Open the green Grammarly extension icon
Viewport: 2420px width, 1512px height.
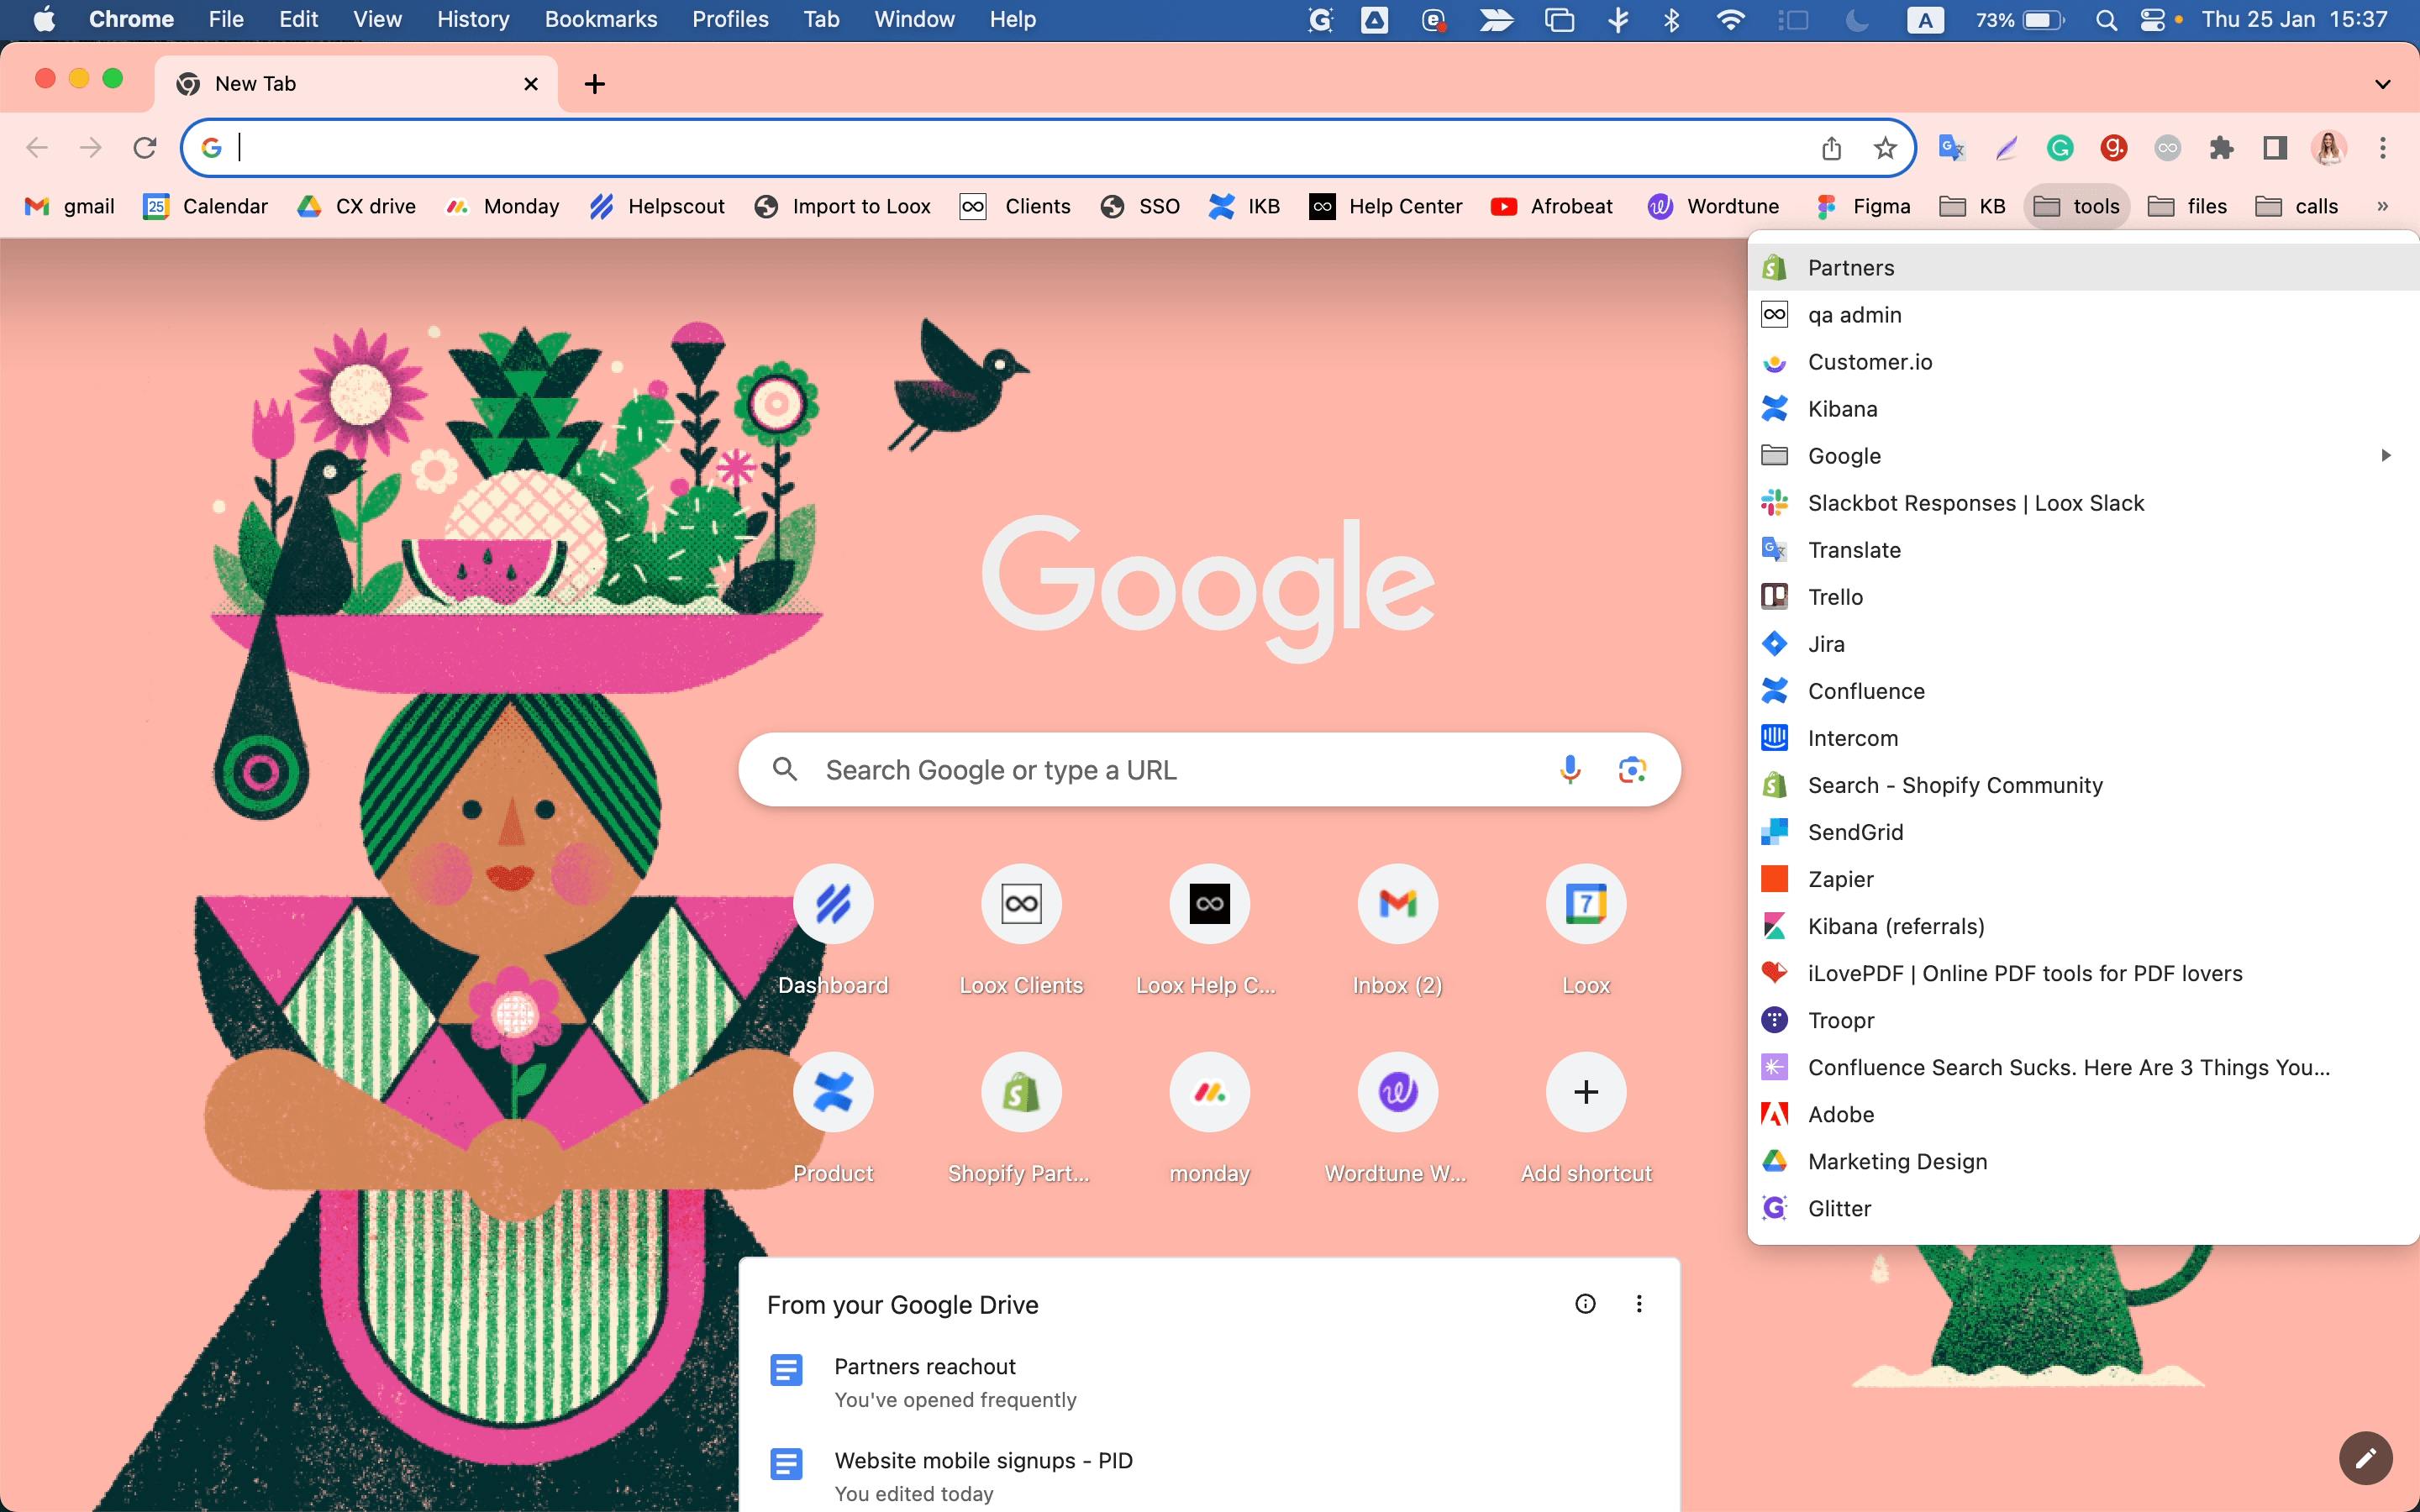click(x=2060, y=148)
